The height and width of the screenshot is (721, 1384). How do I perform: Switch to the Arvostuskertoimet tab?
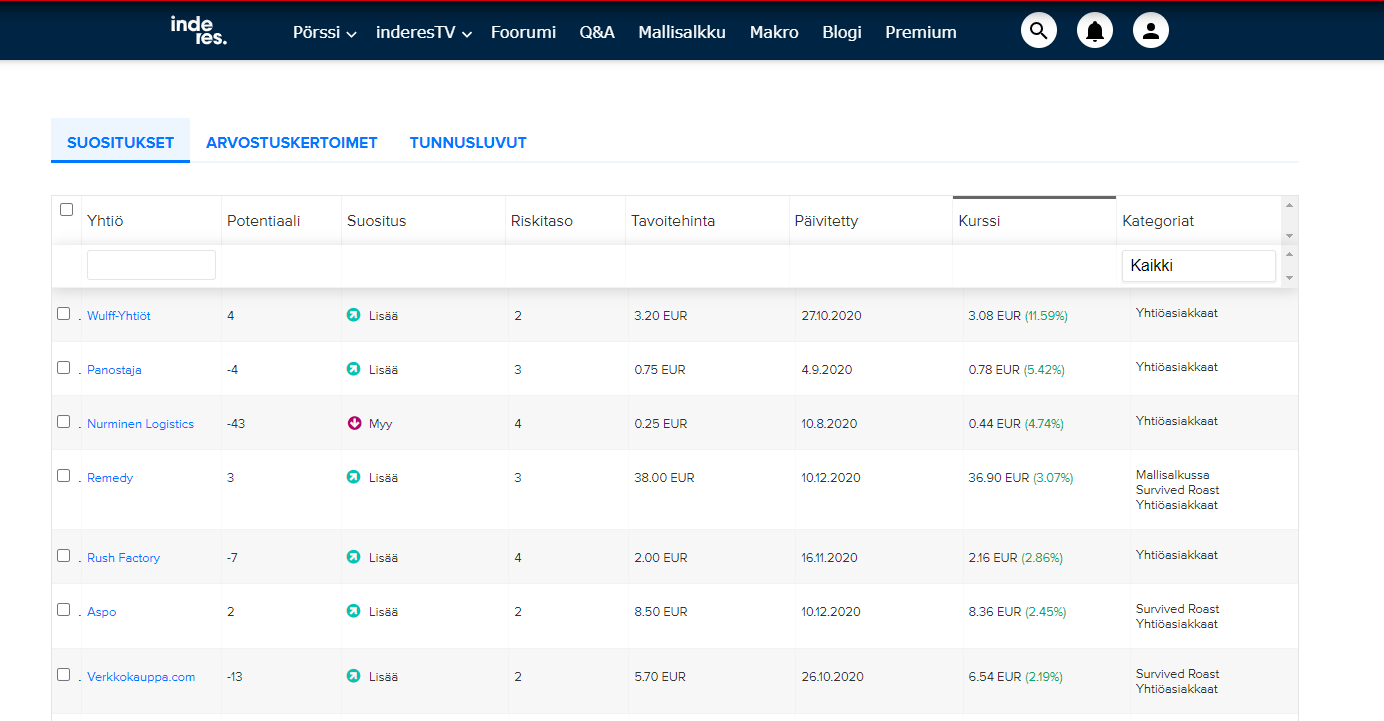pyautogui.click(x=291, y=142)
